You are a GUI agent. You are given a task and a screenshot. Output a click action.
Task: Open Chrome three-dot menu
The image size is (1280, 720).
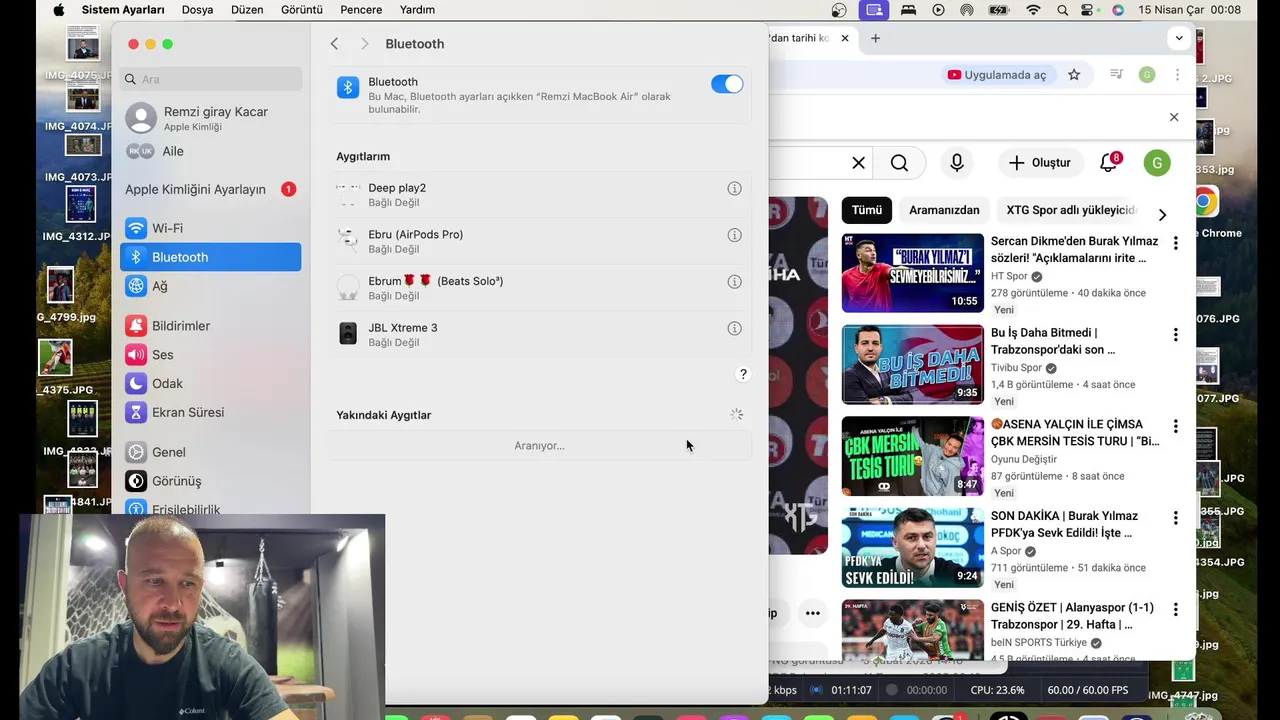click(1177, 75)
